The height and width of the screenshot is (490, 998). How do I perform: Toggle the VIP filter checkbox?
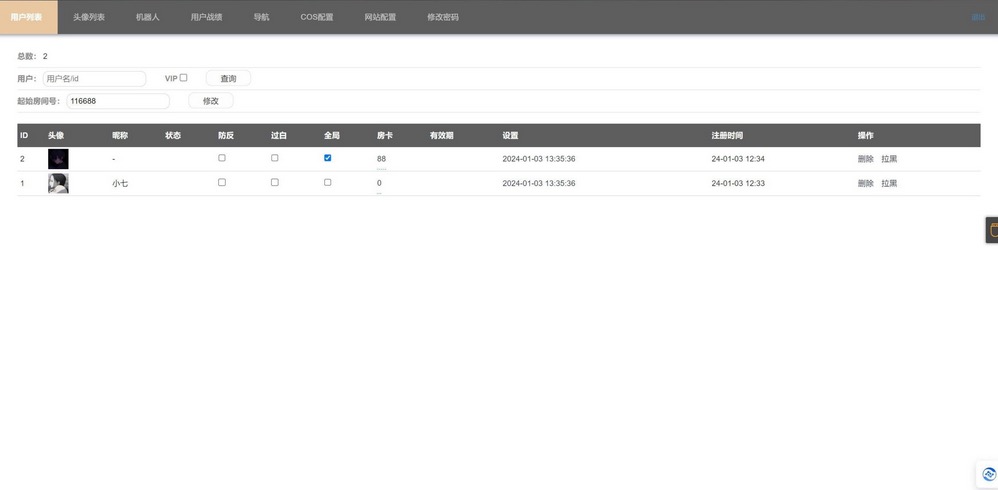coord(184,78)
